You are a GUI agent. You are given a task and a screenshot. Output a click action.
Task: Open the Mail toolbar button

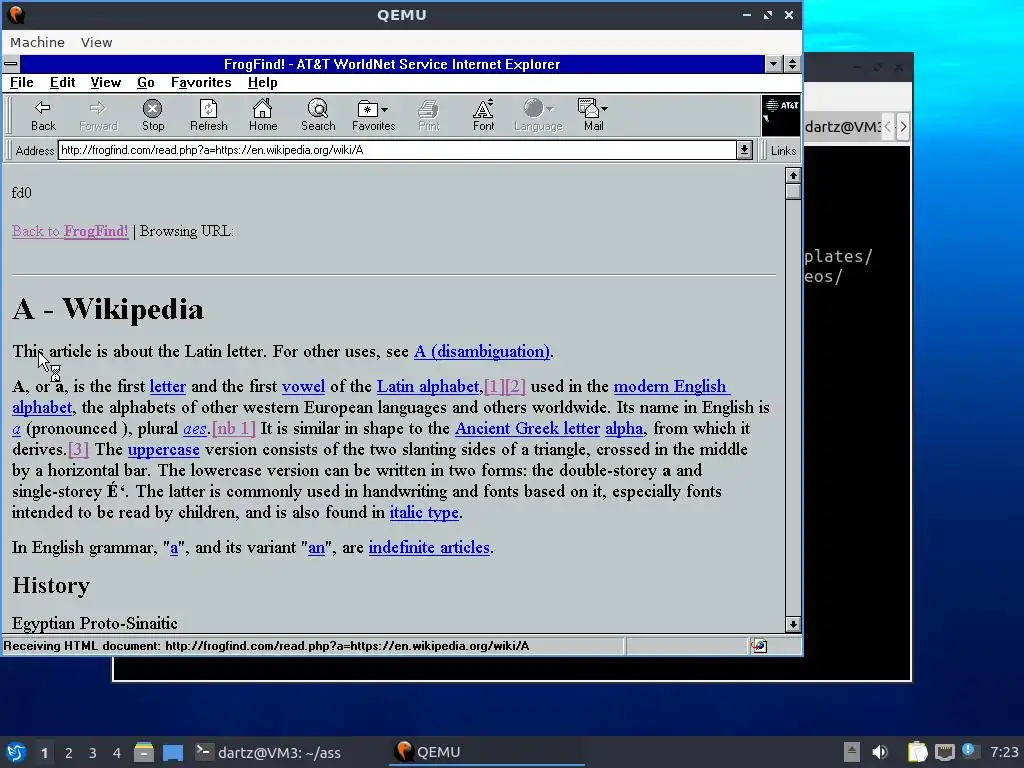(x=593, y=116)
